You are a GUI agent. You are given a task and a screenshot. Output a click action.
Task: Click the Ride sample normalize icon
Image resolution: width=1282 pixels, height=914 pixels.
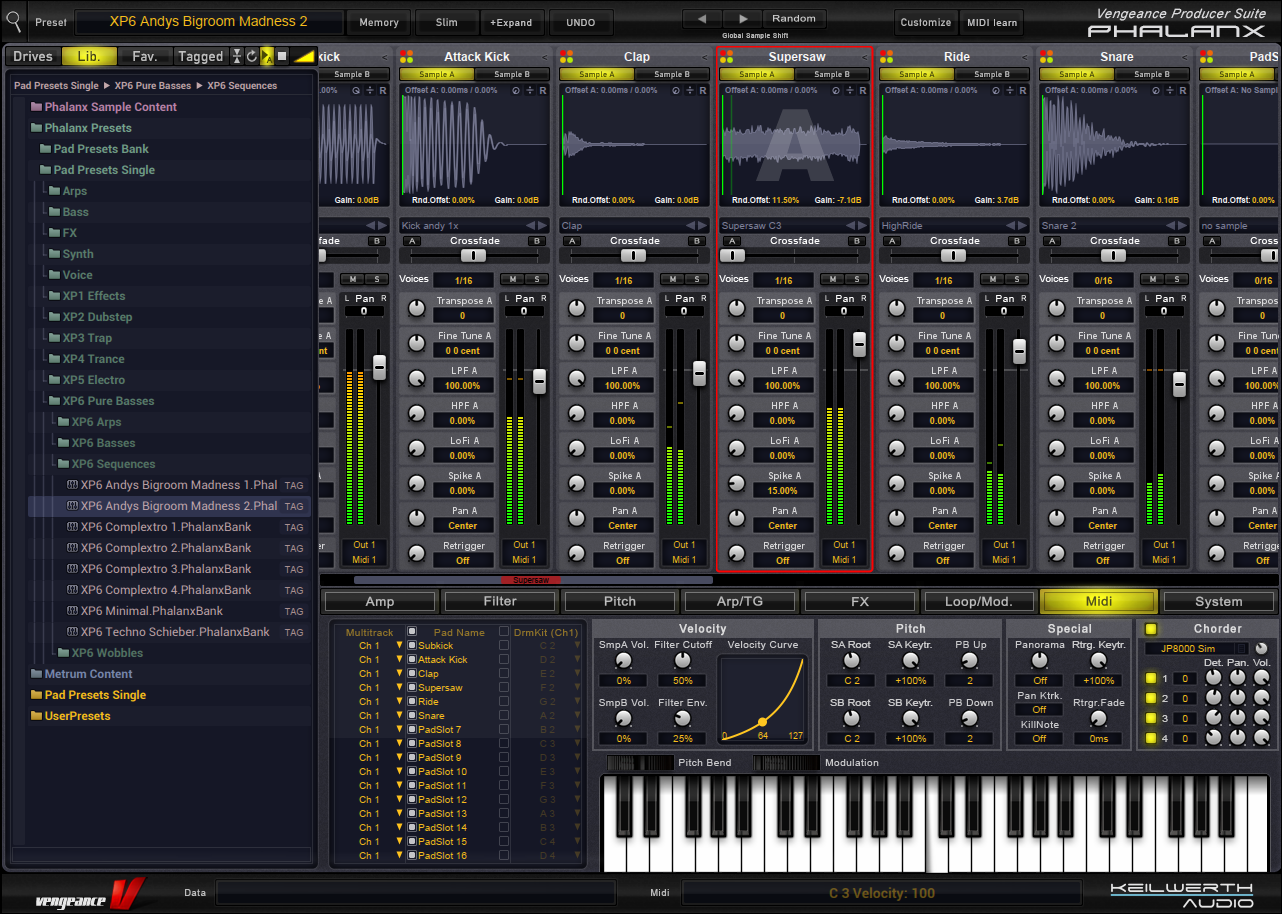click(x=1009, y=91)
